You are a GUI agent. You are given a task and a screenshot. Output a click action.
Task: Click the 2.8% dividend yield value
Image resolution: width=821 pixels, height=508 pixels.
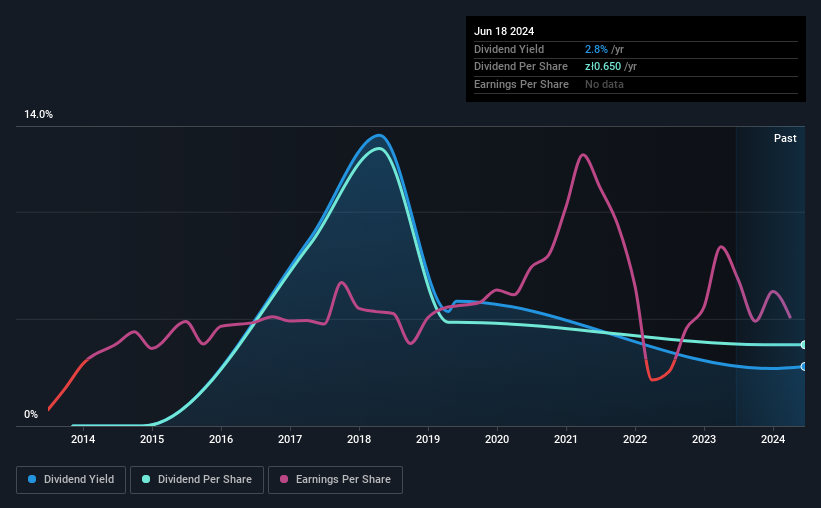click(x=596, y=49)
